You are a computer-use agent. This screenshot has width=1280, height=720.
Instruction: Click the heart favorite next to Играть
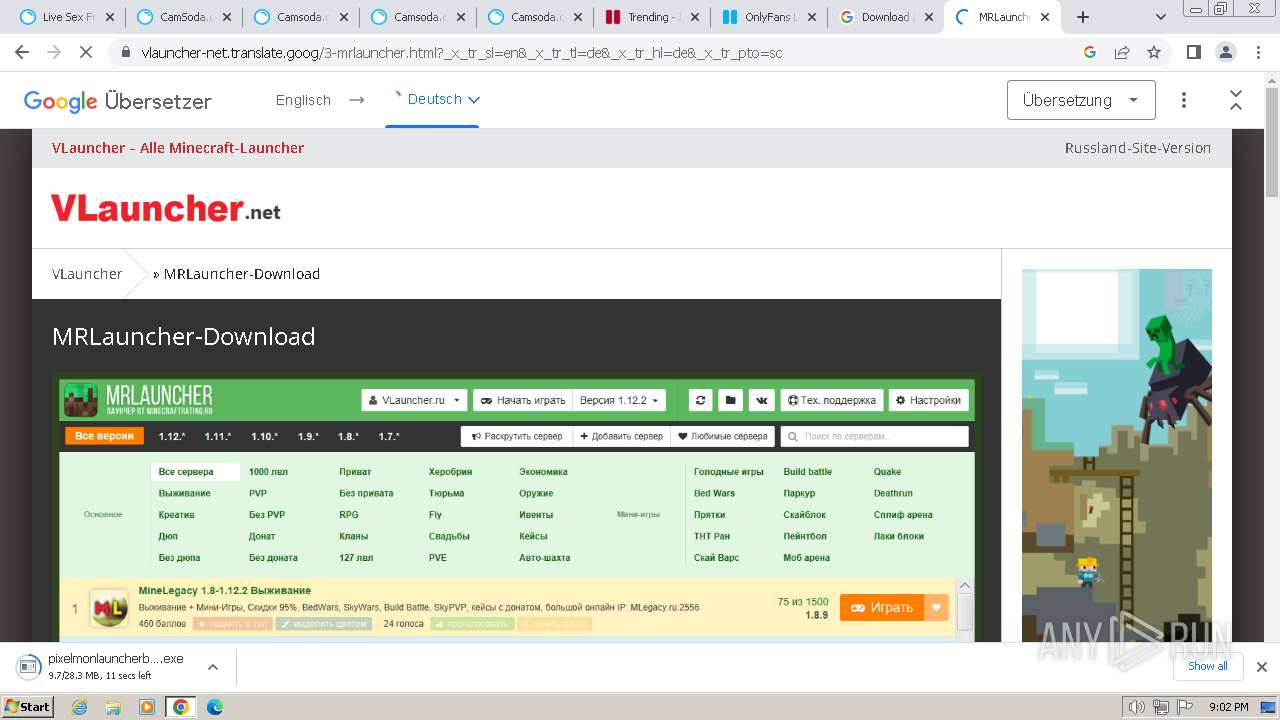[x=937, y=607]
